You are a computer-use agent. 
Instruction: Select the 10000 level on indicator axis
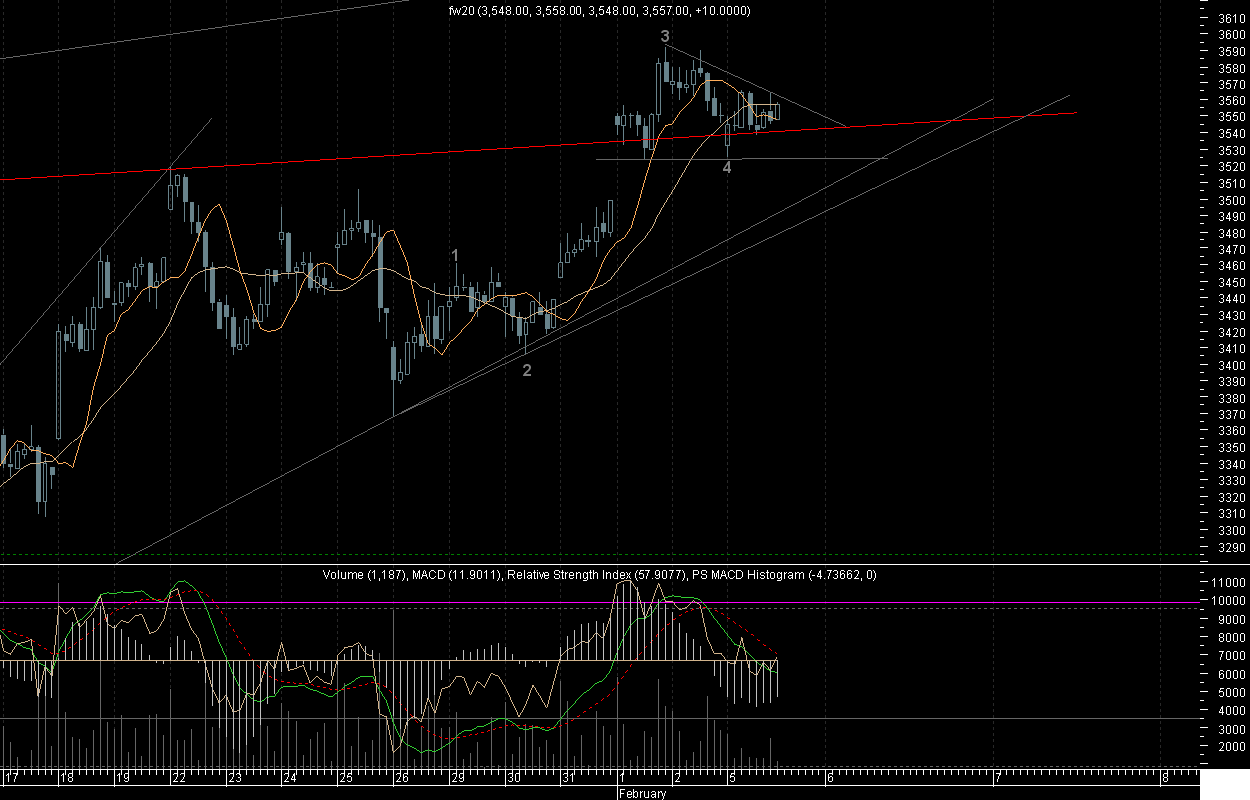[1229, 601]
